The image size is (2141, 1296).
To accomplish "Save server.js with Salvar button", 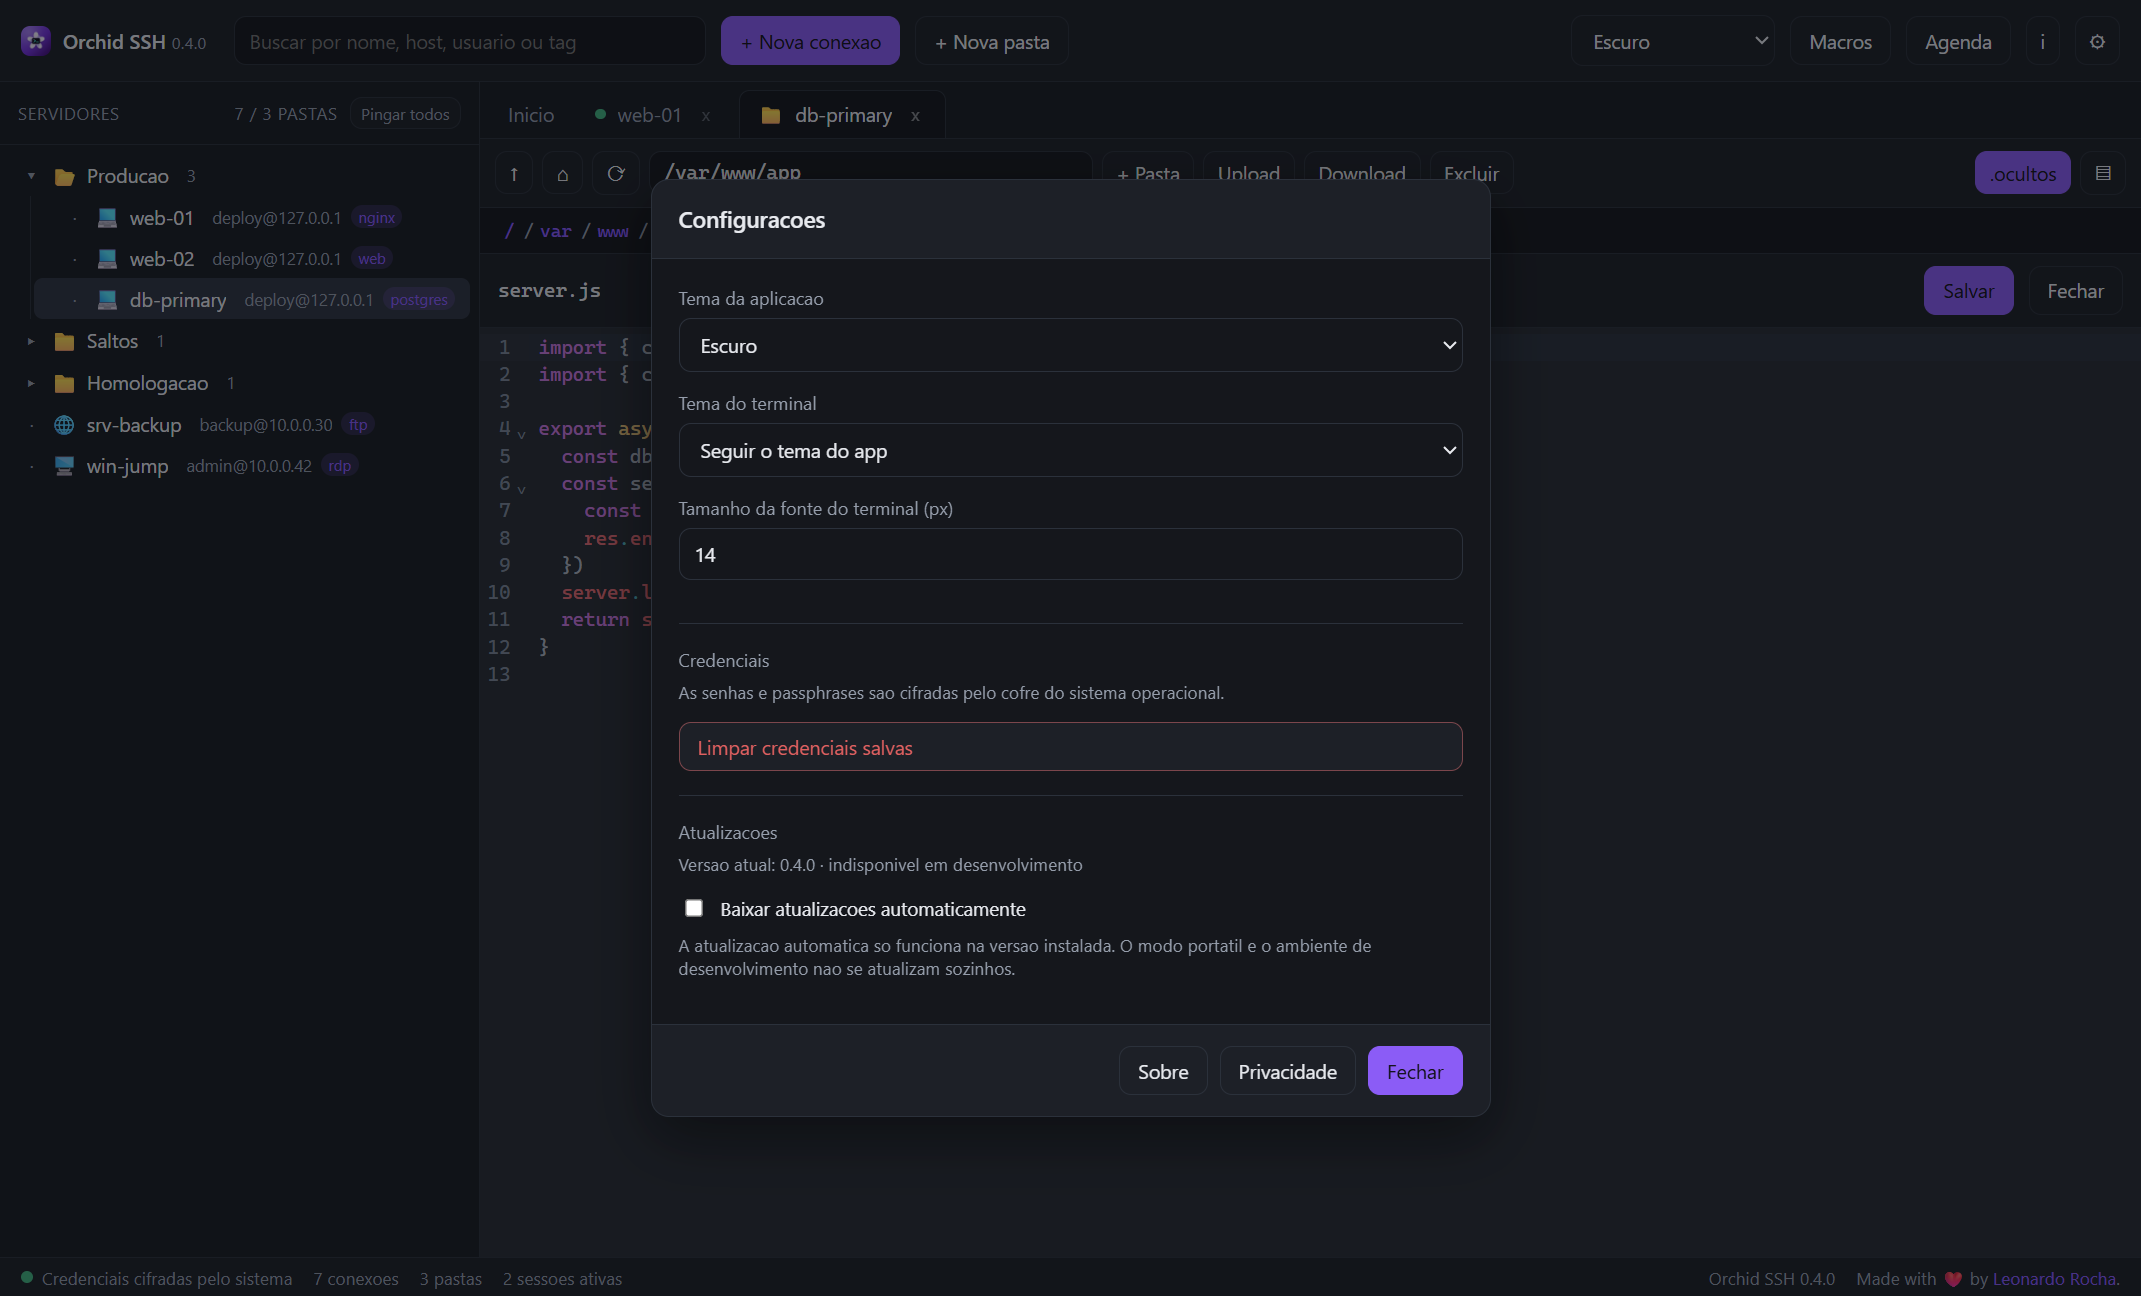I will 1968,291.
